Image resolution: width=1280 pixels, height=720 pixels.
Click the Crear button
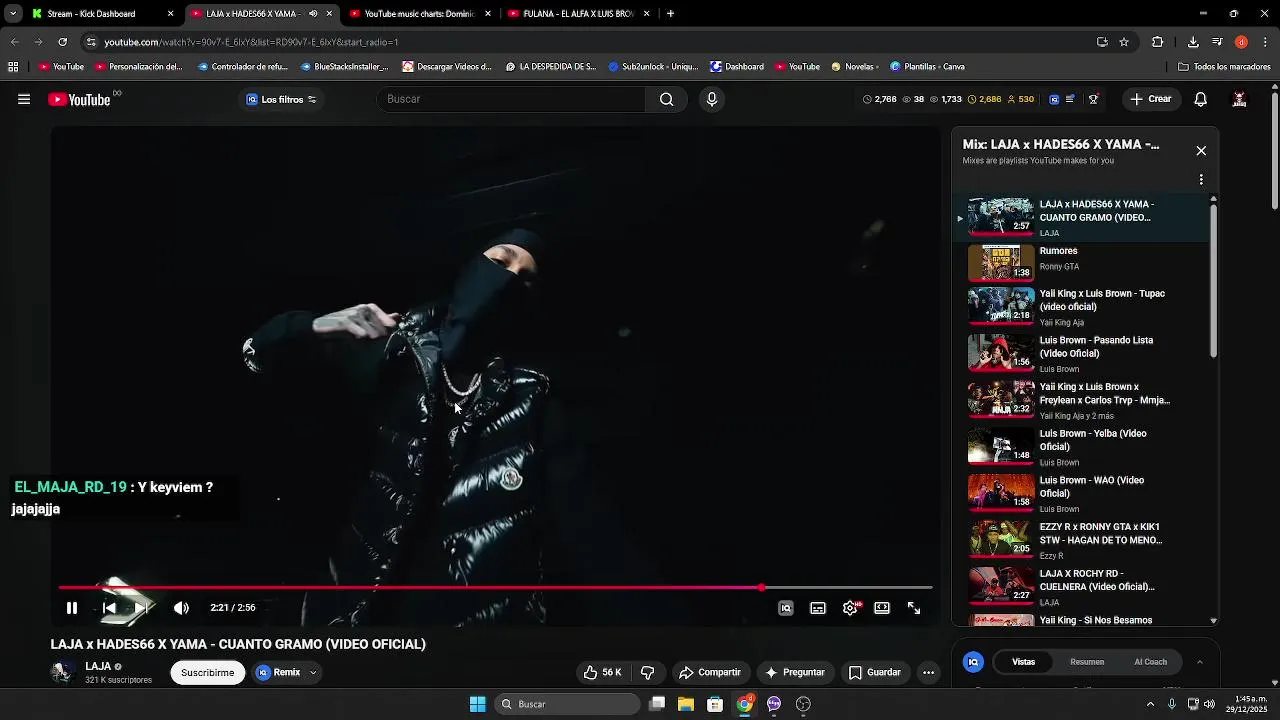tap(1151, 99)
